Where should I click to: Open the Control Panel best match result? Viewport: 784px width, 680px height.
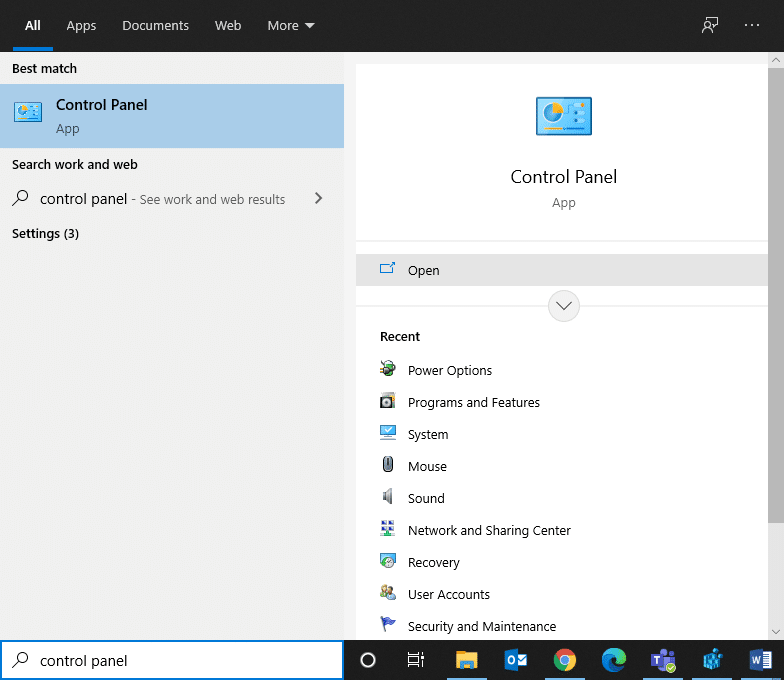tap(171, 116)
